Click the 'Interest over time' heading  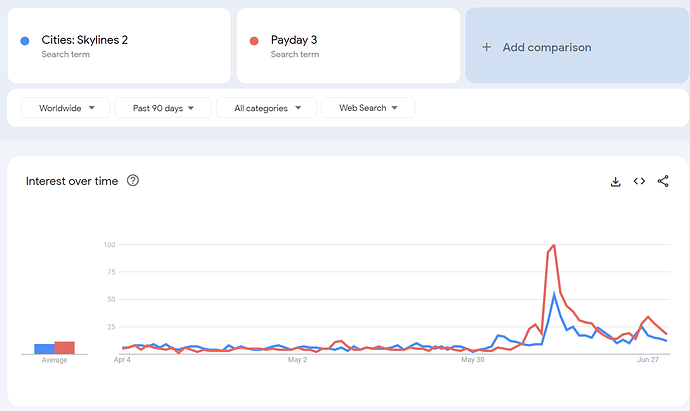(72, 181)
